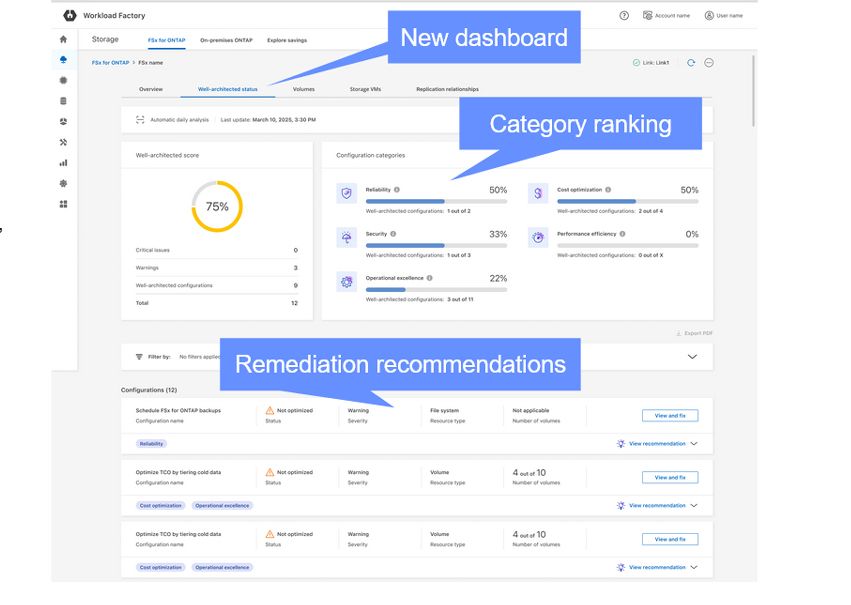Switch to On-premises ONTAP tab
851x605 pixels.
click(x=226, y=40)
